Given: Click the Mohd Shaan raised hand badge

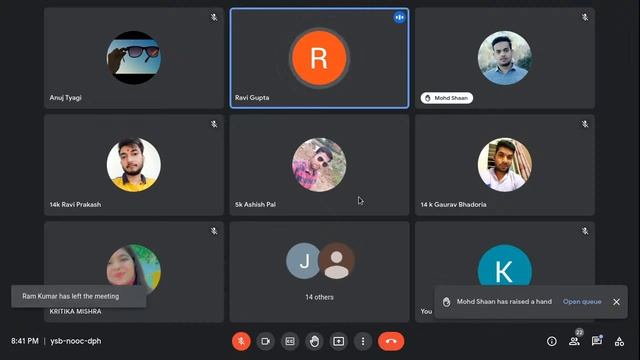Looking at the screenshot, I should 447,98.
